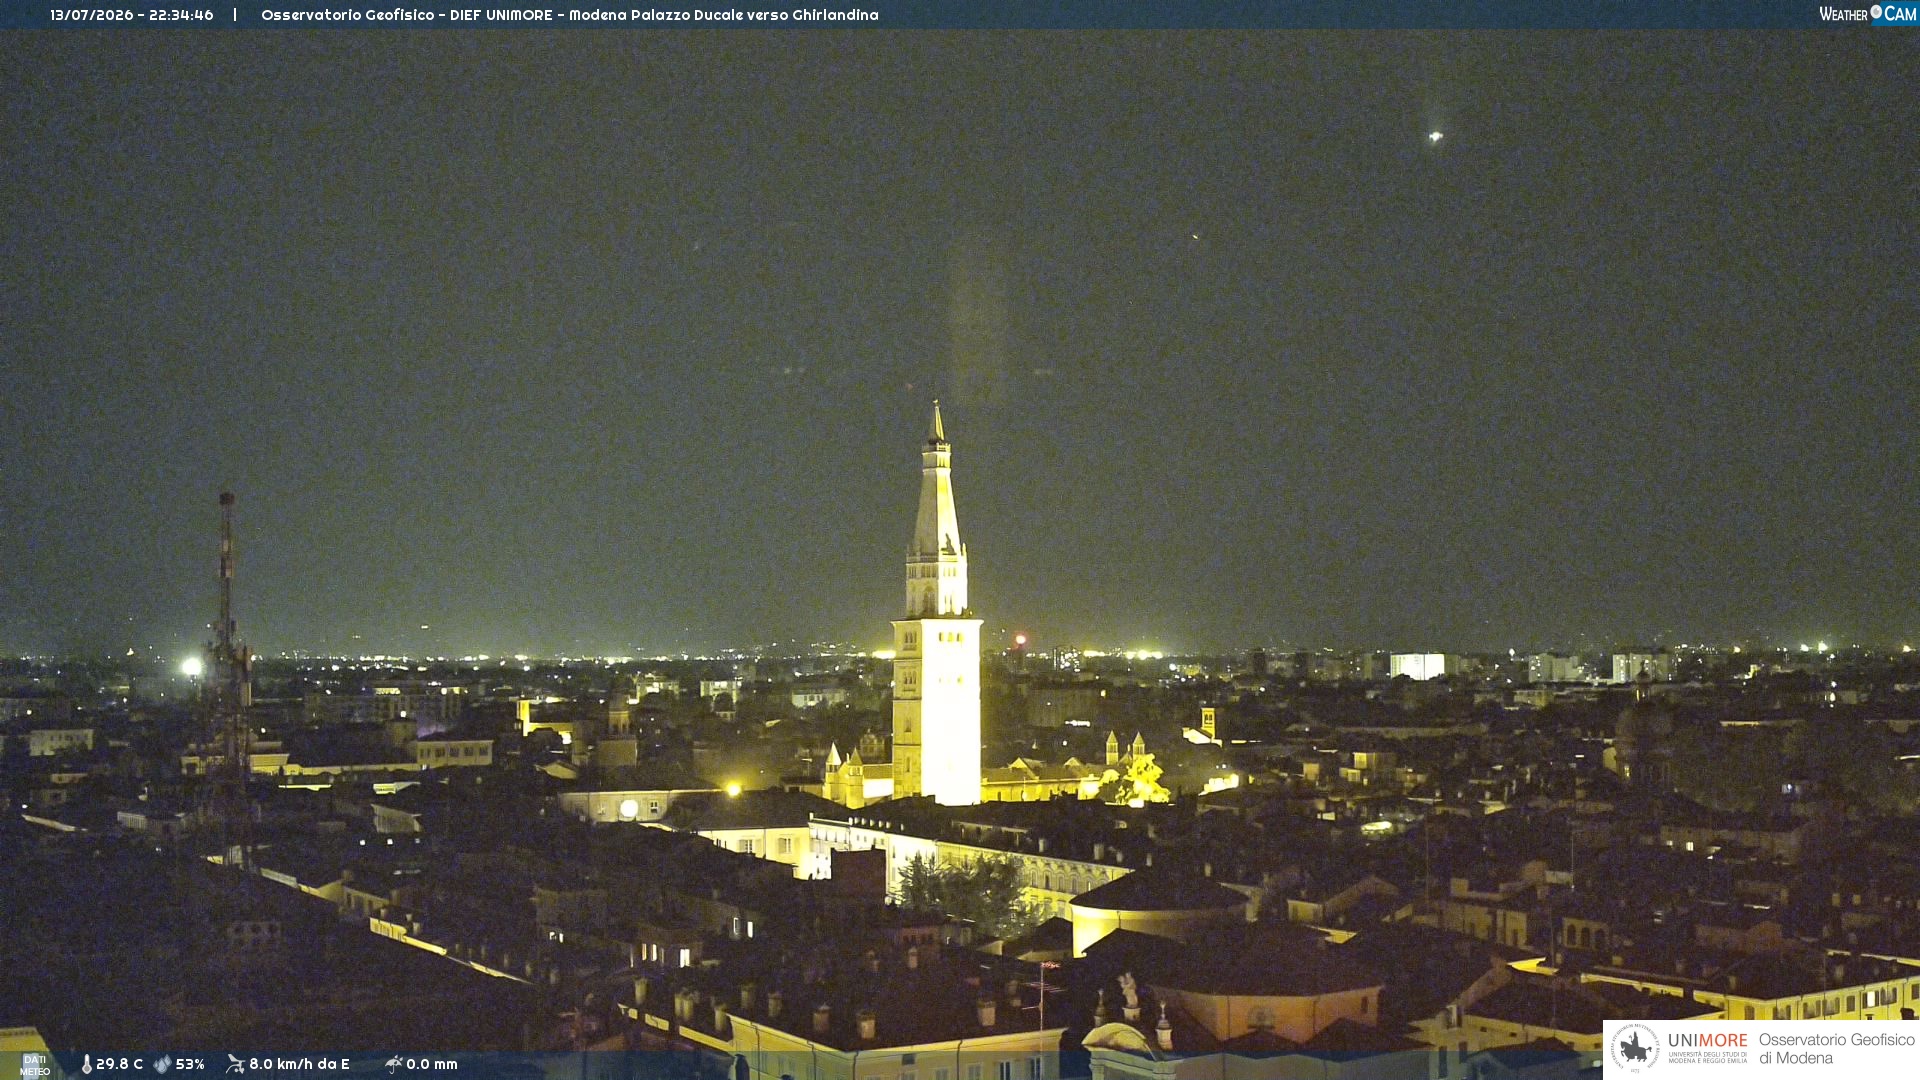This screenshot has width=1920, height=1080.
Task: Click the UNIMORE wordmark text
Action: pos(1708,1041)
